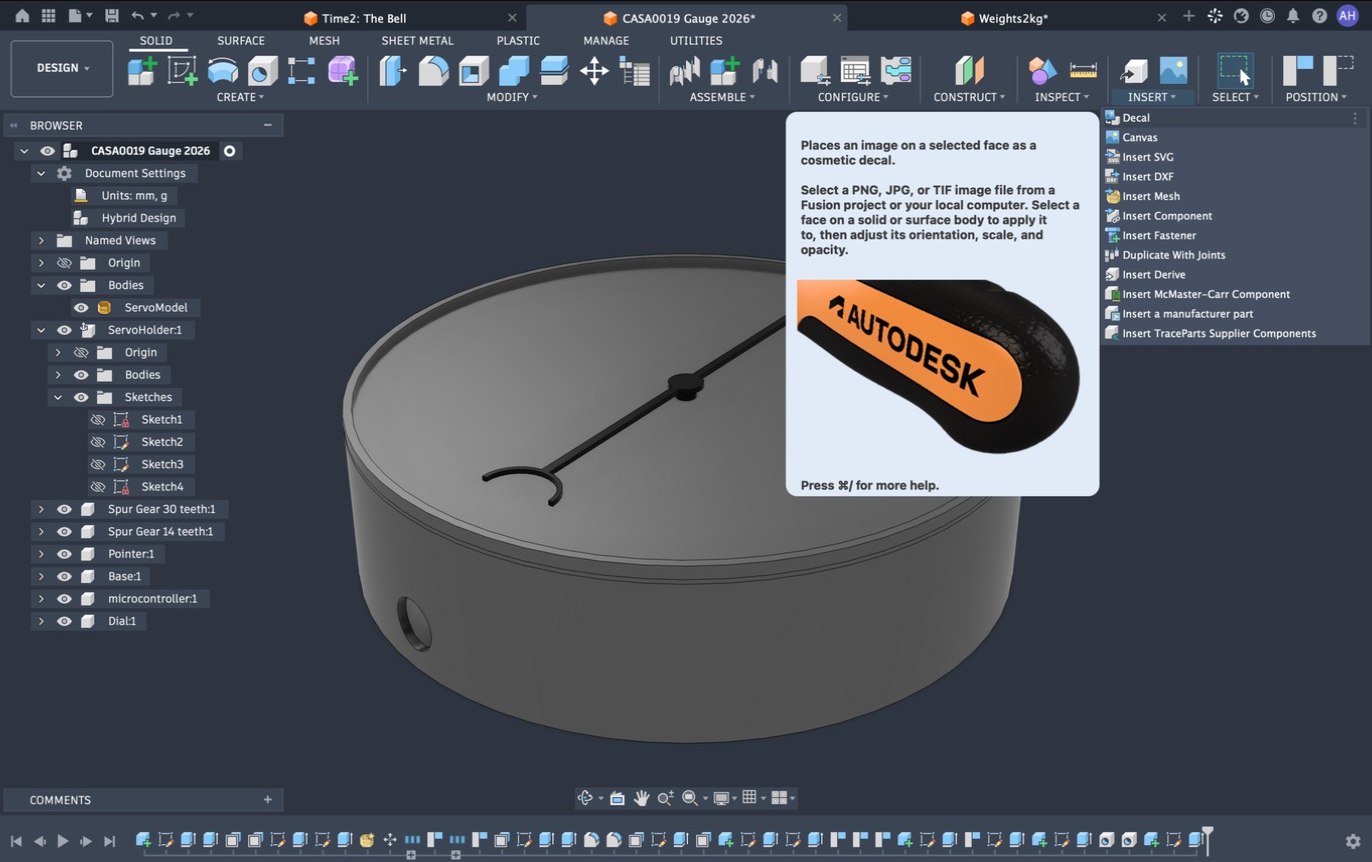Click the Create Sketch icon

click(182, 70)
